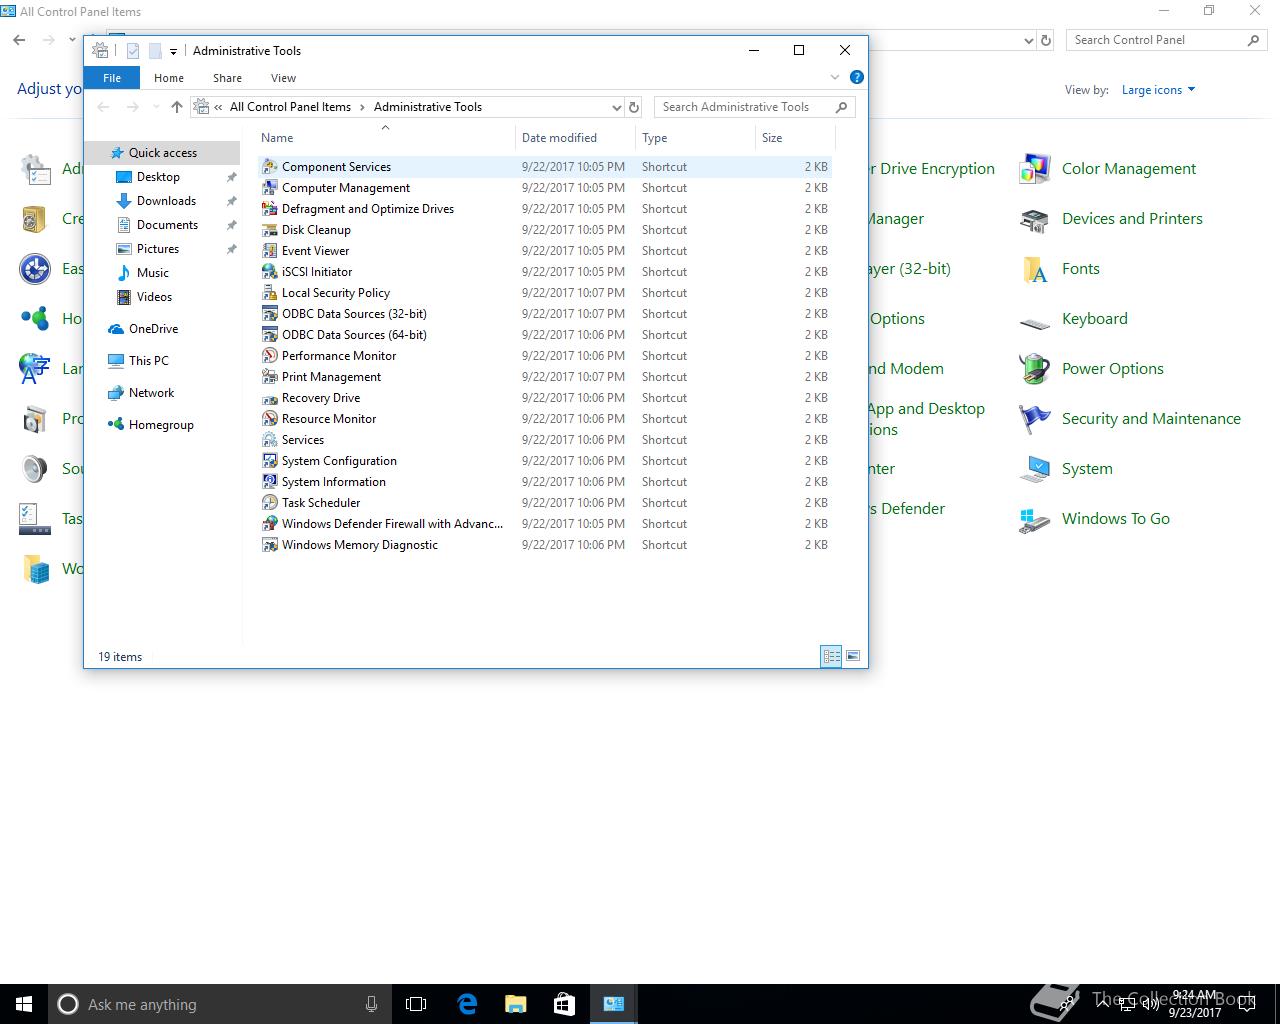Sort files by the Name column
Viewport: 1280px width, 1024px height.
click(385, 138)
